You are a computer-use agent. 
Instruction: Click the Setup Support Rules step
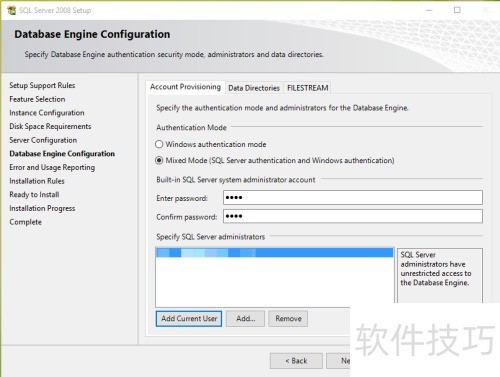point(42,85)
